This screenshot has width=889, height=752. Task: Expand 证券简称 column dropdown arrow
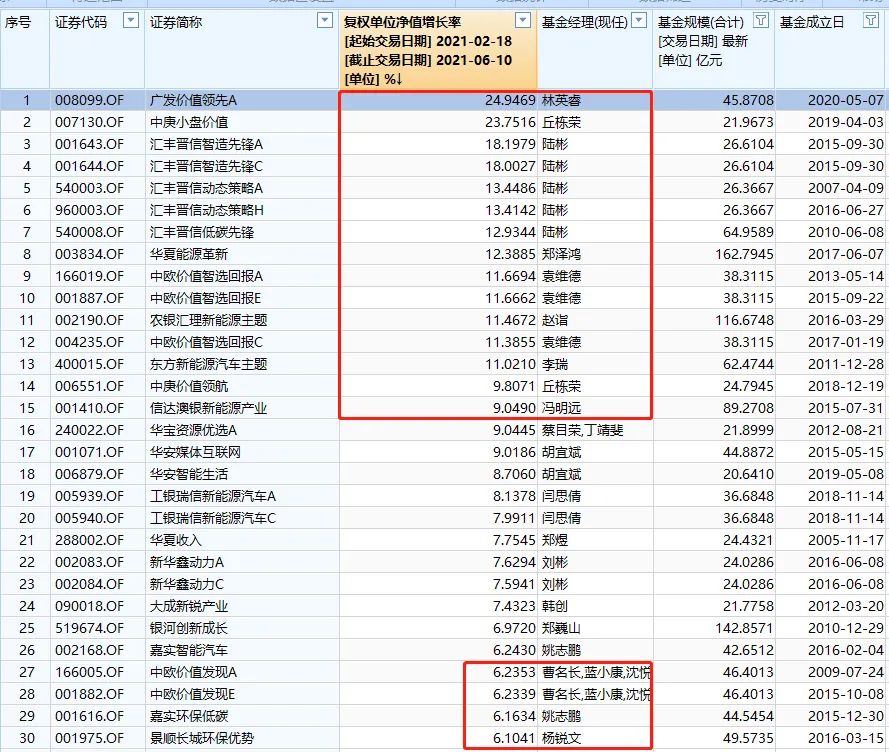tap(324, 21)
